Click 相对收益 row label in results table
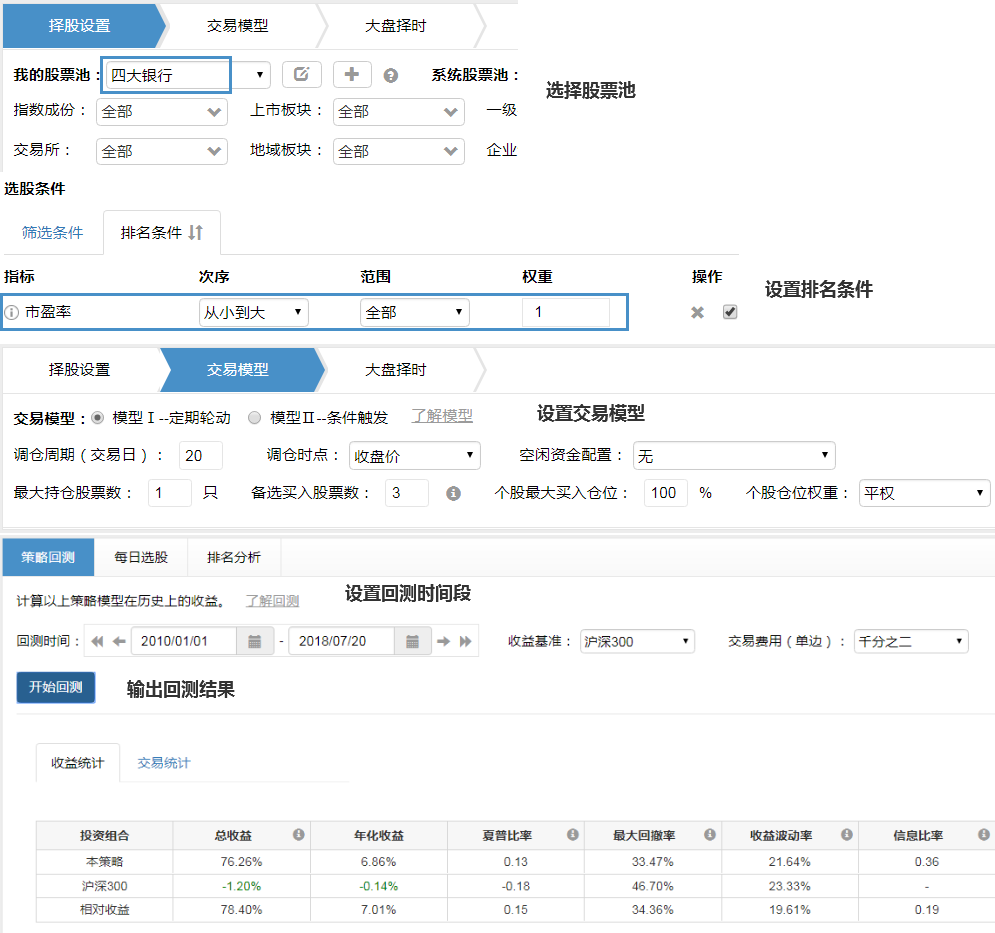 [105, 910]
